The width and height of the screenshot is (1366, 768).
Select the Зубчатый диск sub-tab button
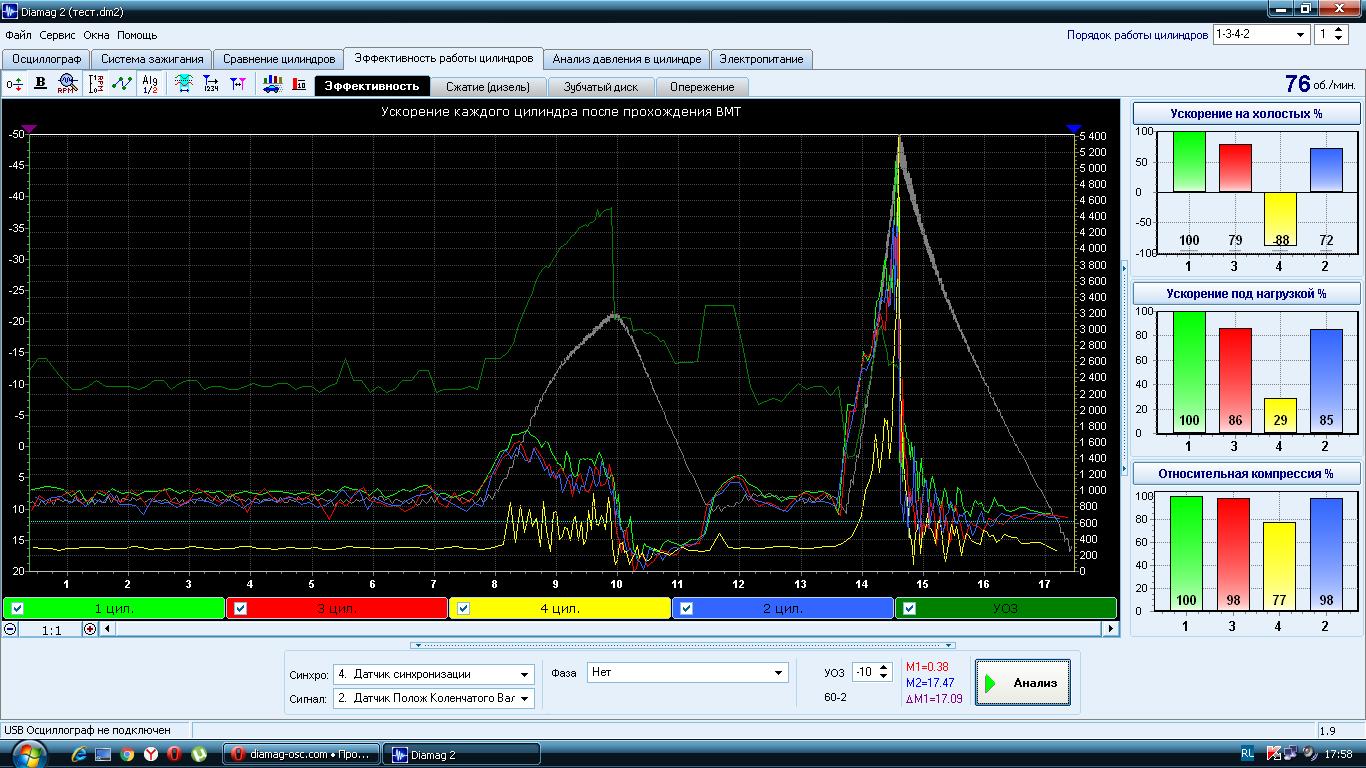click(x=600, y=86)
